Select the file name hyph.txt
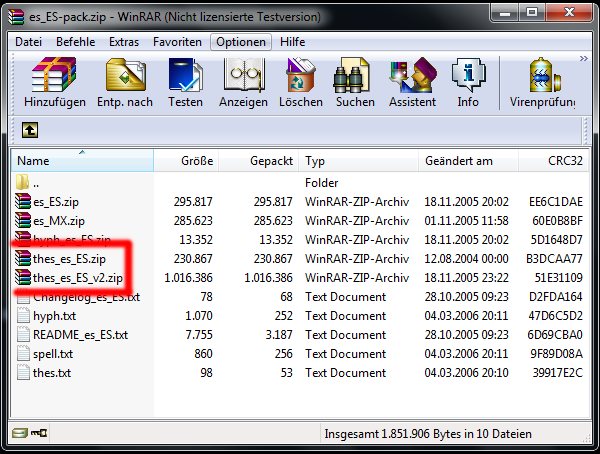600x454 pixels. point(54,316)
